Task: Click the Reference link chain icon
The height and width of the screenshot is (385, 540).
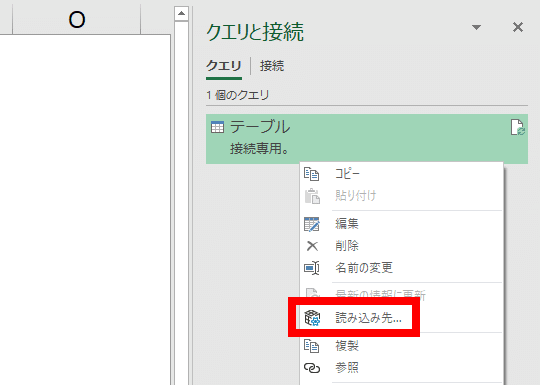Action: tap(312, 368)
